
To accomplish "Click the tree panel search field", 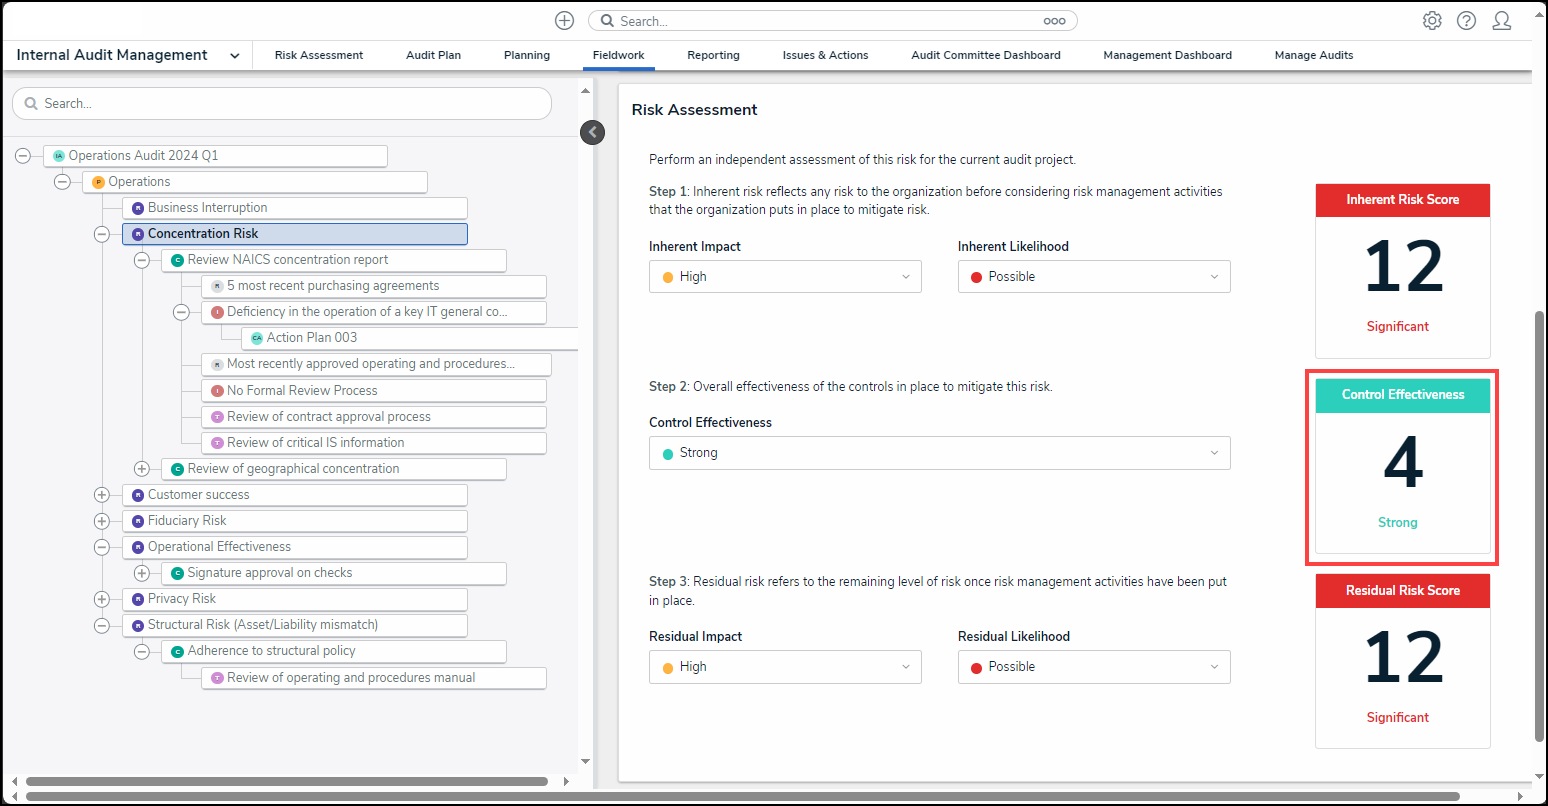I will point(282,103).
